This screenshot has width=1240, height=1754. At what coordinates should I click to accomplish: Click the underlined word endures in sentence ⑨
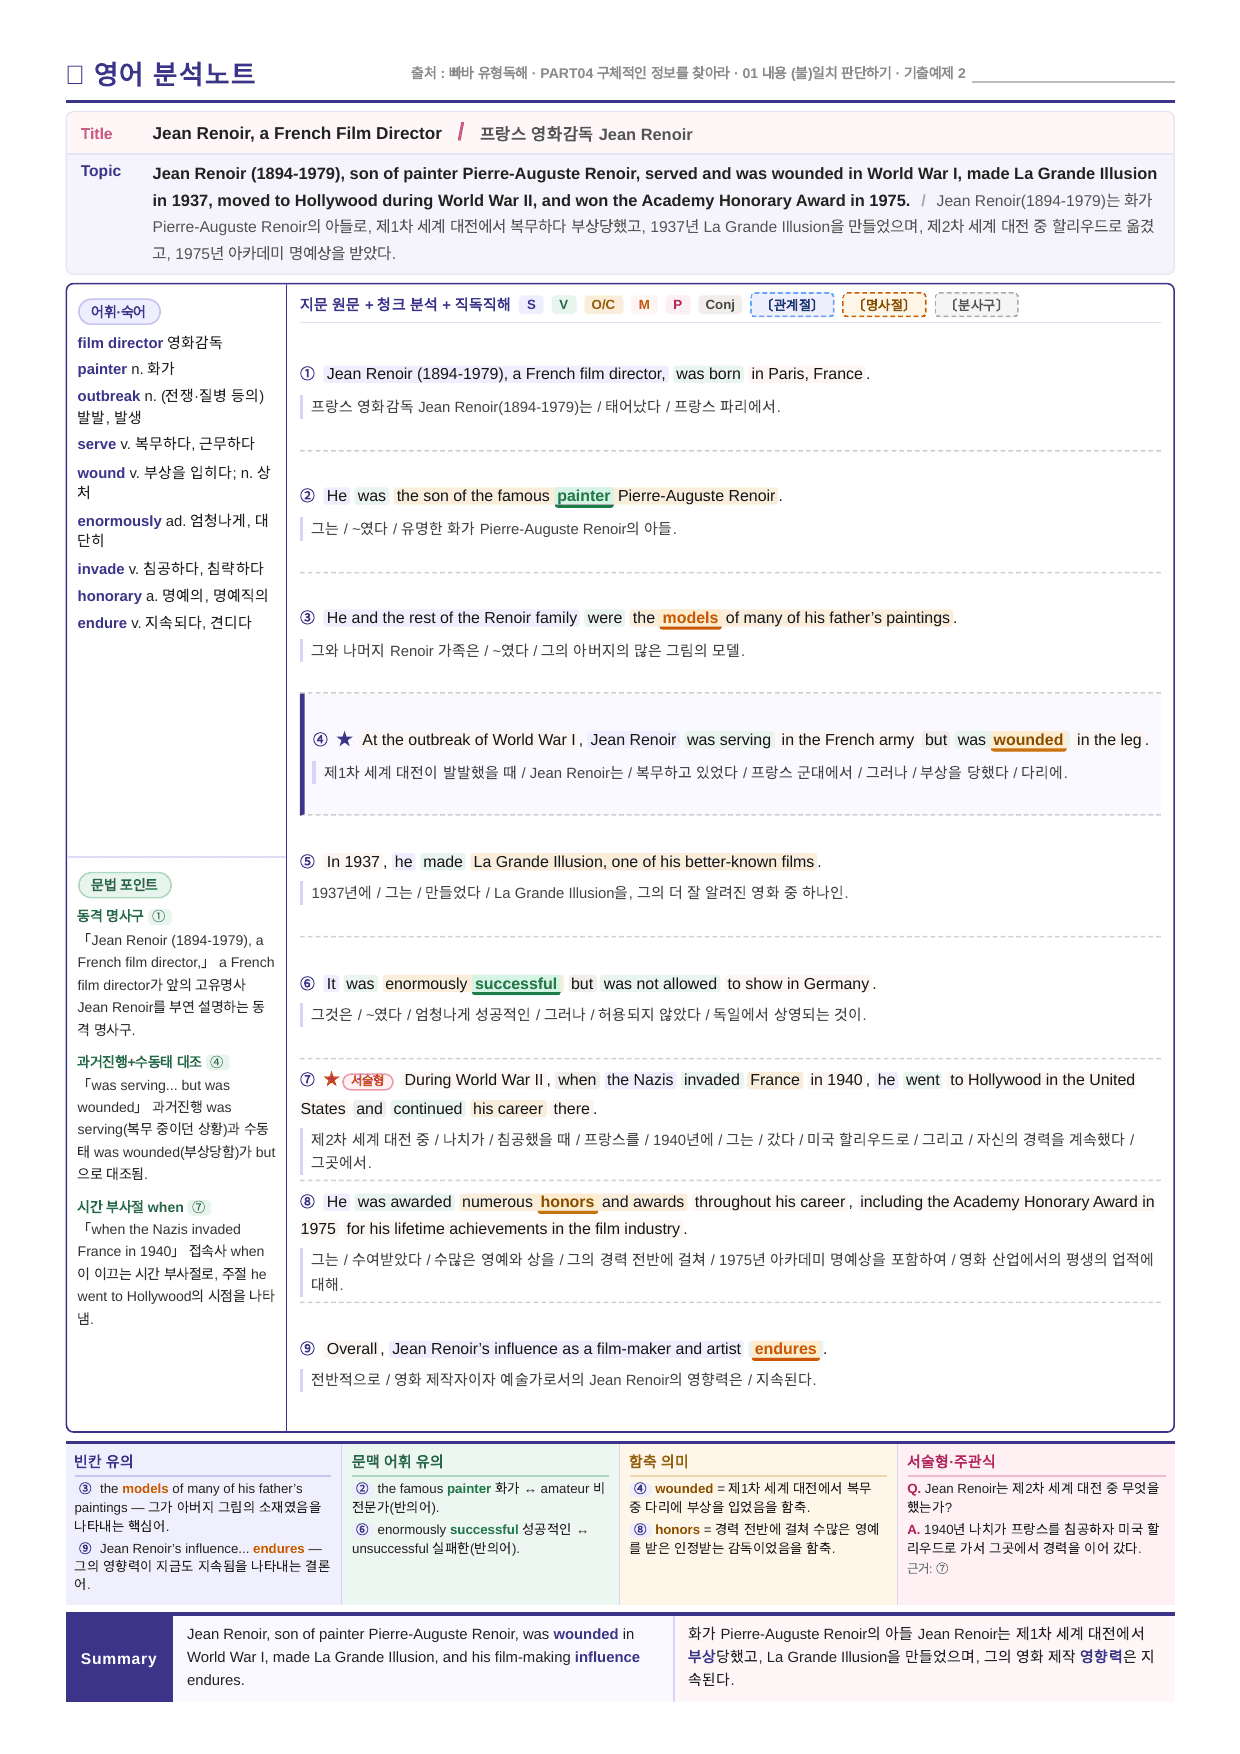(x=785, y=1349)
